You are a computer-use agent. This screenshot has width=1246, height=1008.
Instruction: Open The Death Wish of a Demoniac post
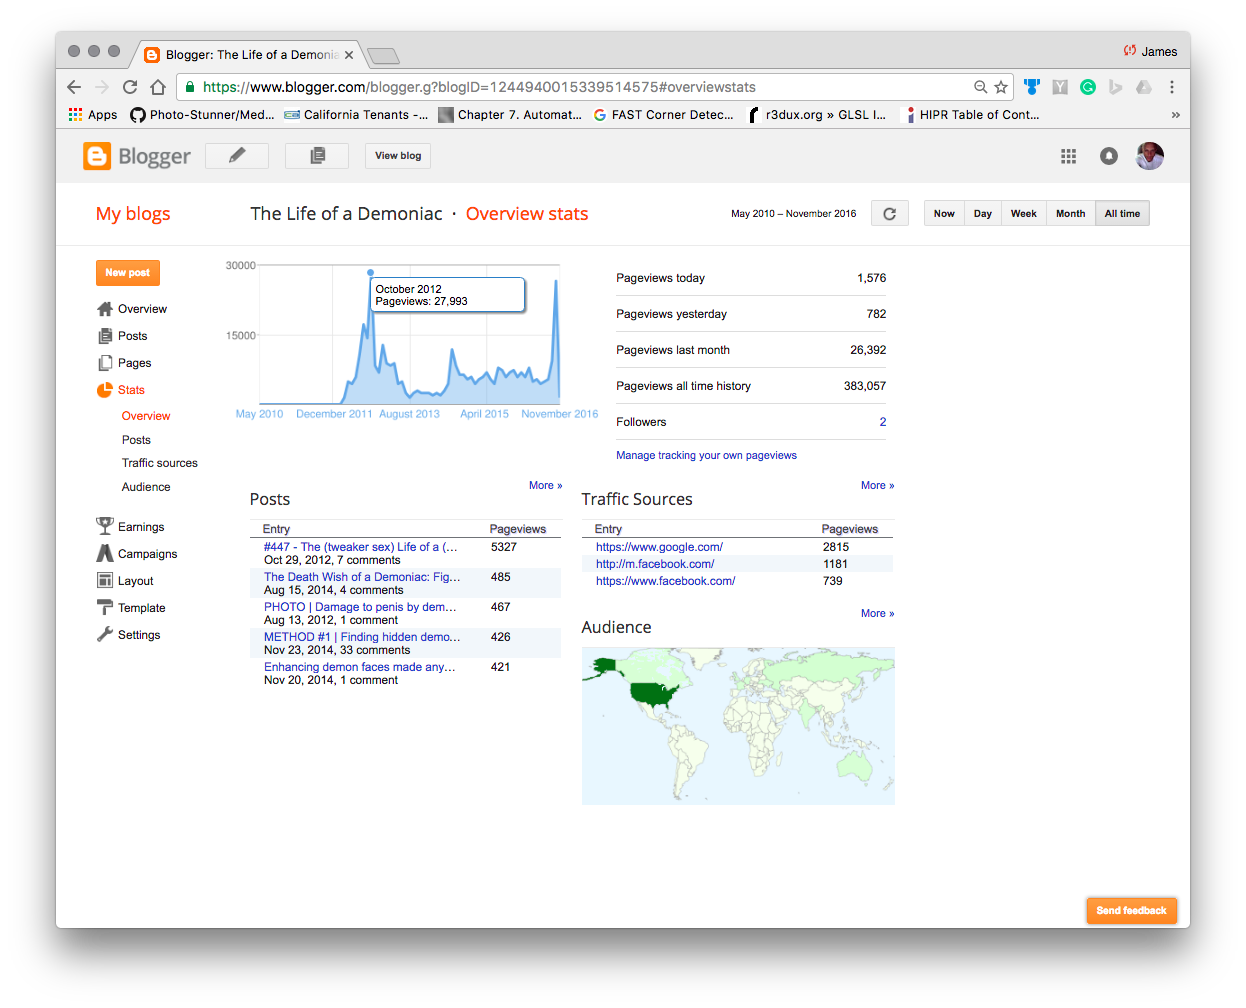pos(362,577)
